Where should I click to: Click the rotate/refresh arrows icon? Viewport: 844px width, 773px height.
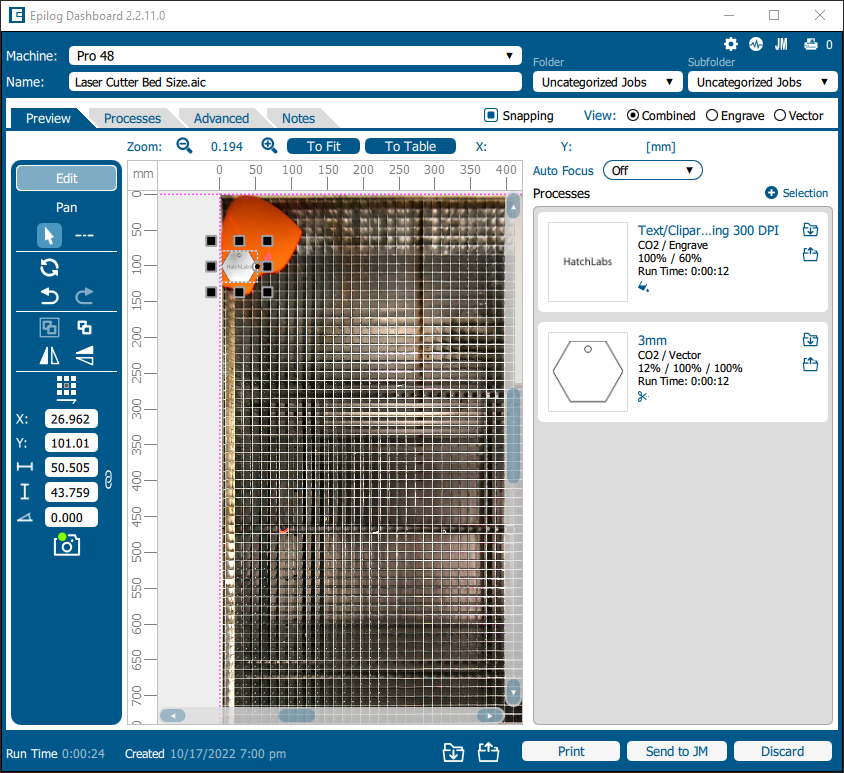[x=49, y=267]
